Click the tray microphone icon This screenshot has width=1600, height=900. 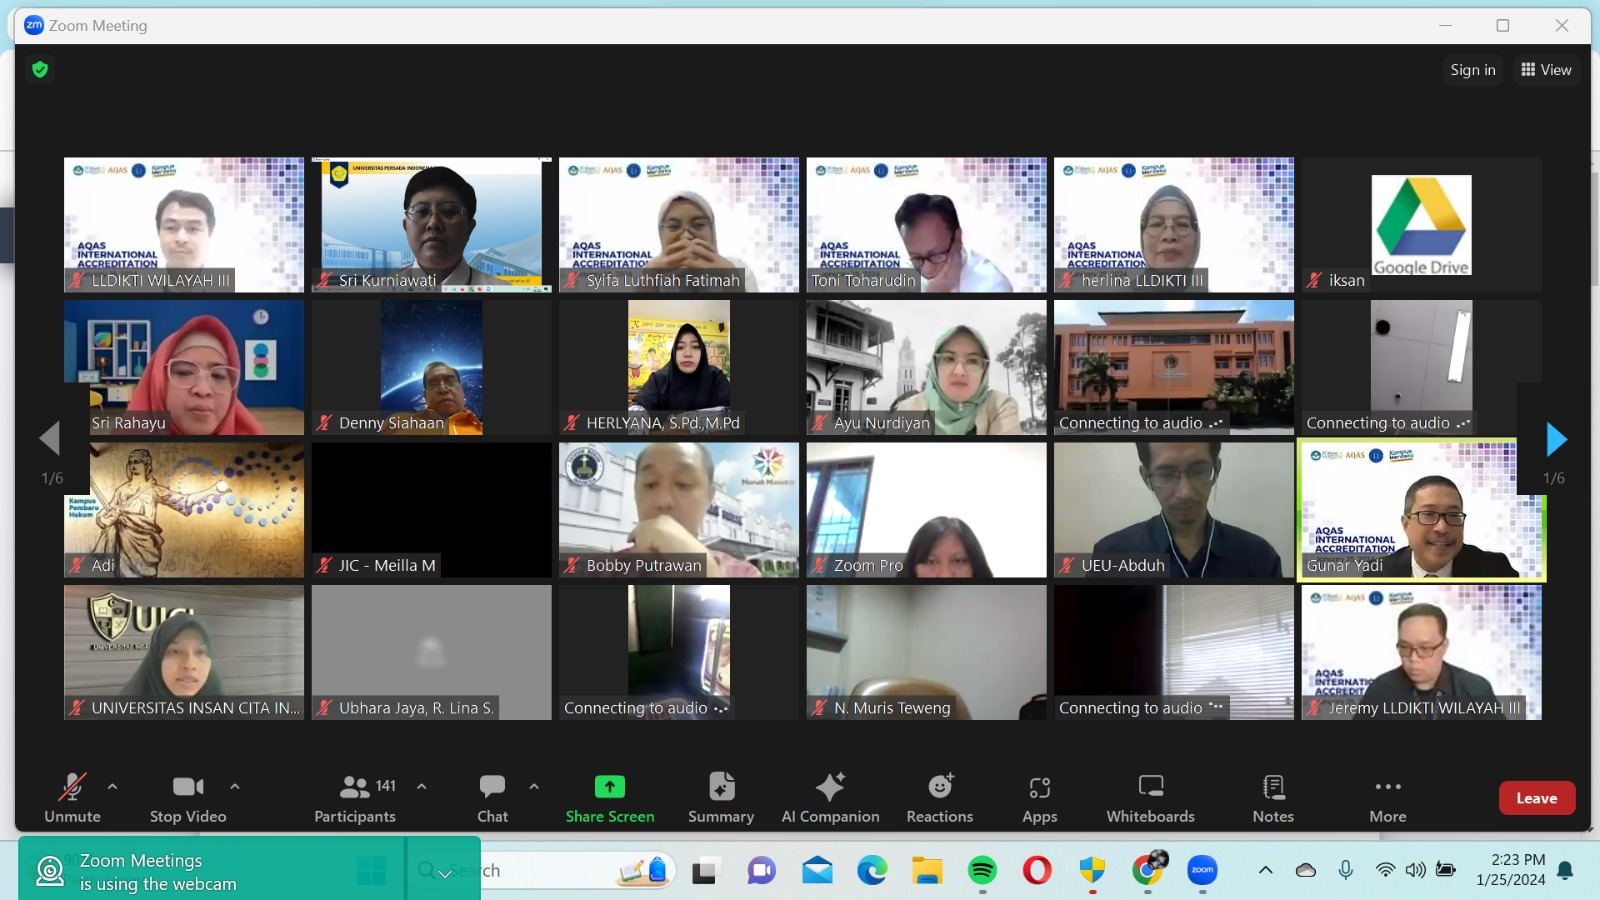[x=1346, y=870]
